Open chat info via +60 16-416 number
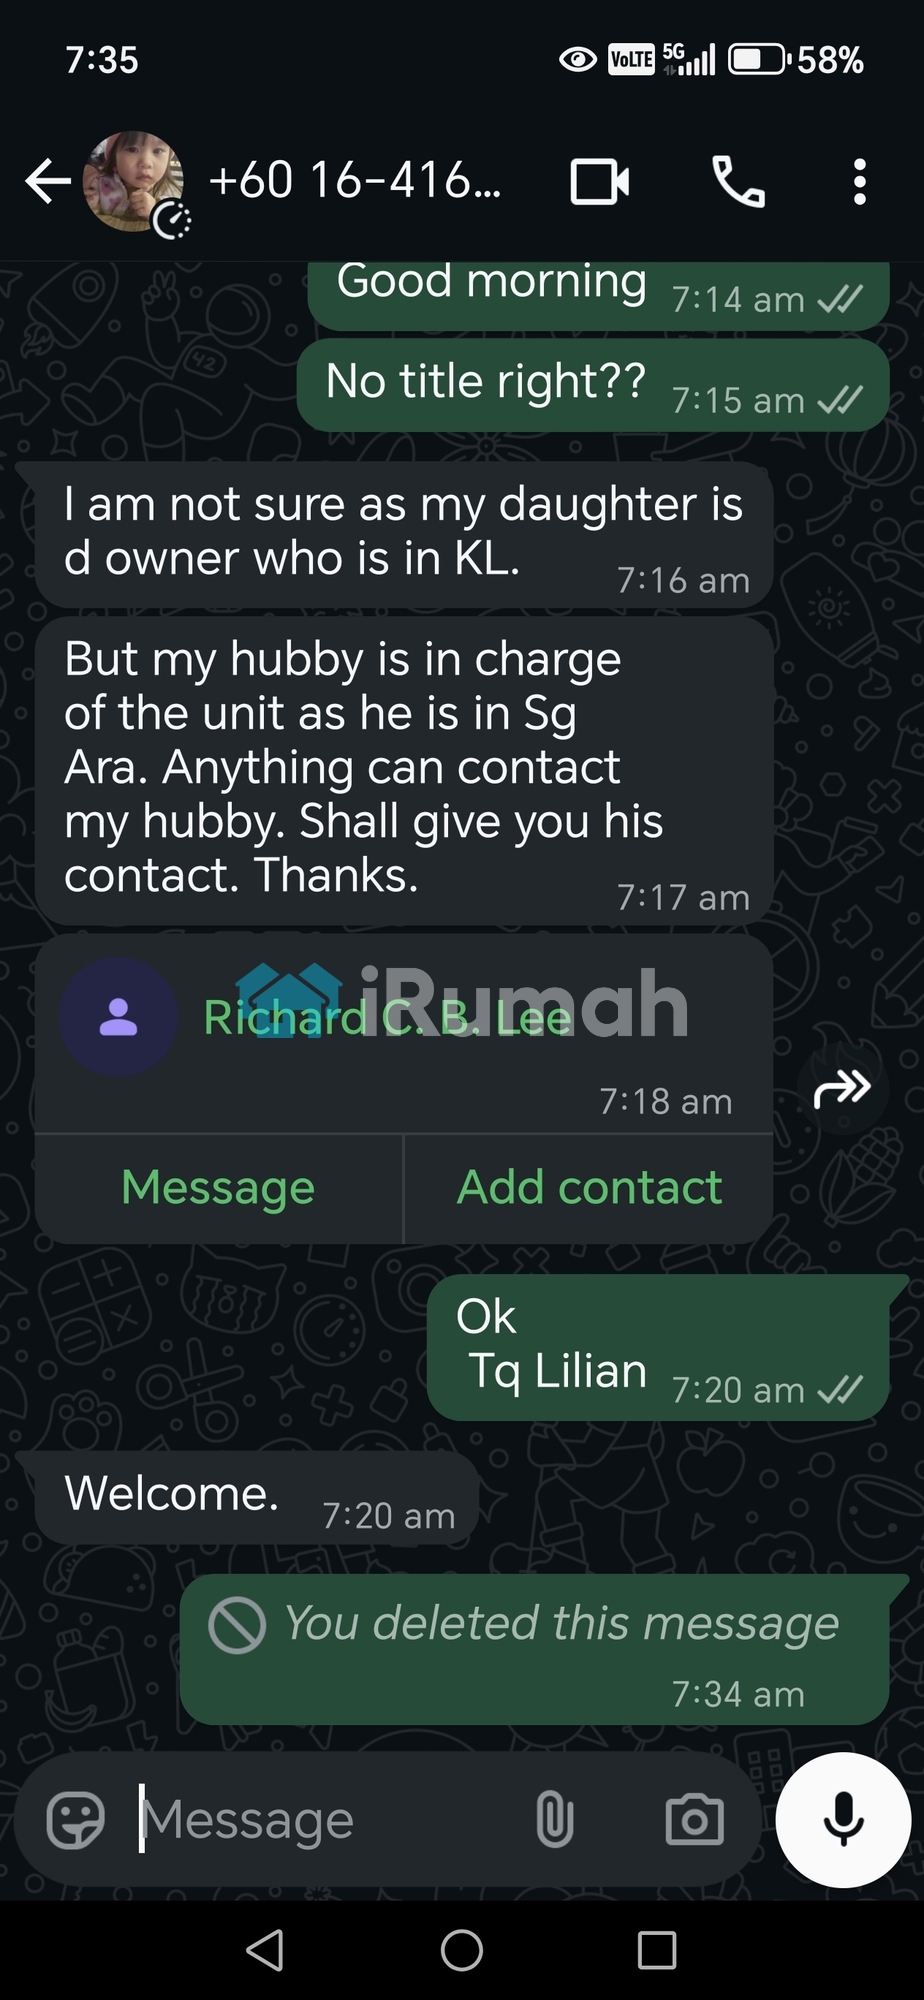The width and height of the screenshot is (924, 2000). [x=355, y=181]
